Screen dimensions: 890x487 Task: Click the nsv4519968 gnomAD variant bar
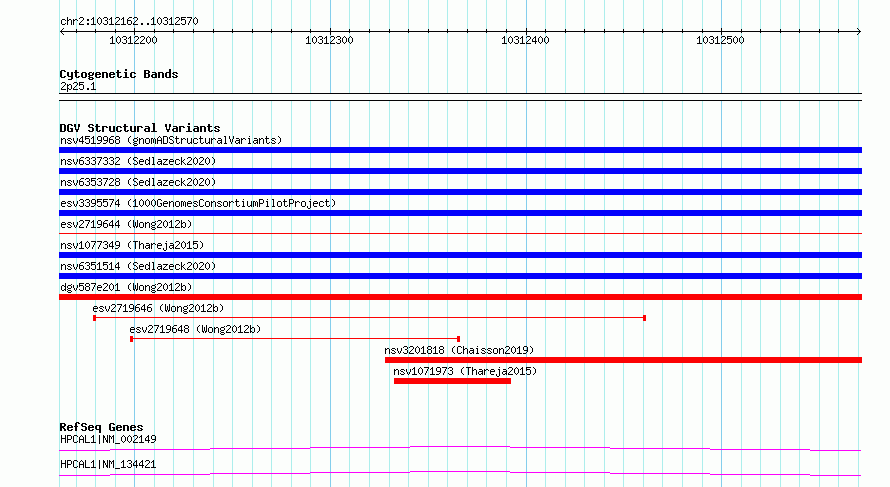point(460,150)
